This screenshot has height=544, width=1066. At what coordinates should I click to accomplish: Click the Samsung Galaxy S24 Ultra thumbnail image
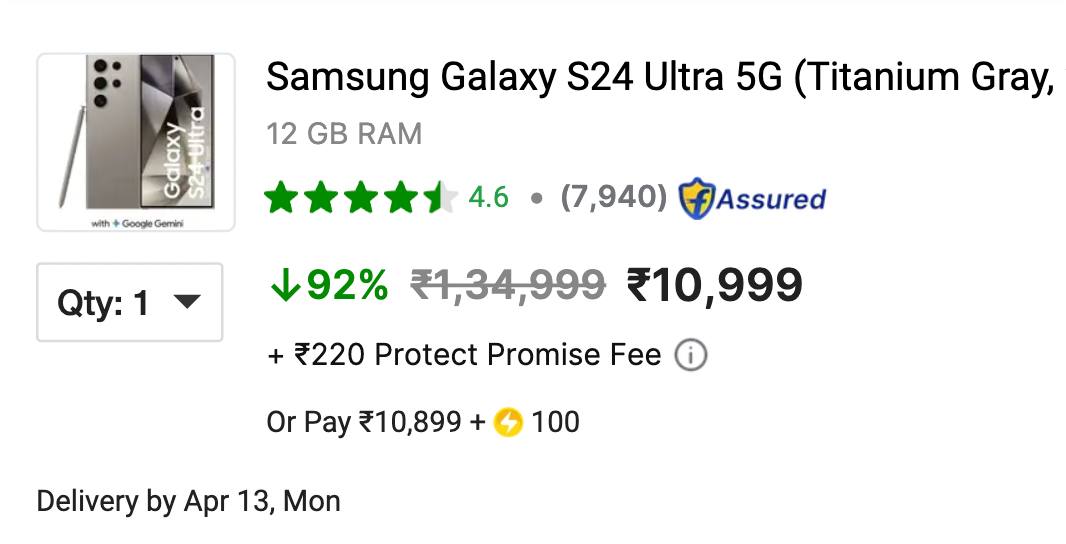tap(136, 142)
